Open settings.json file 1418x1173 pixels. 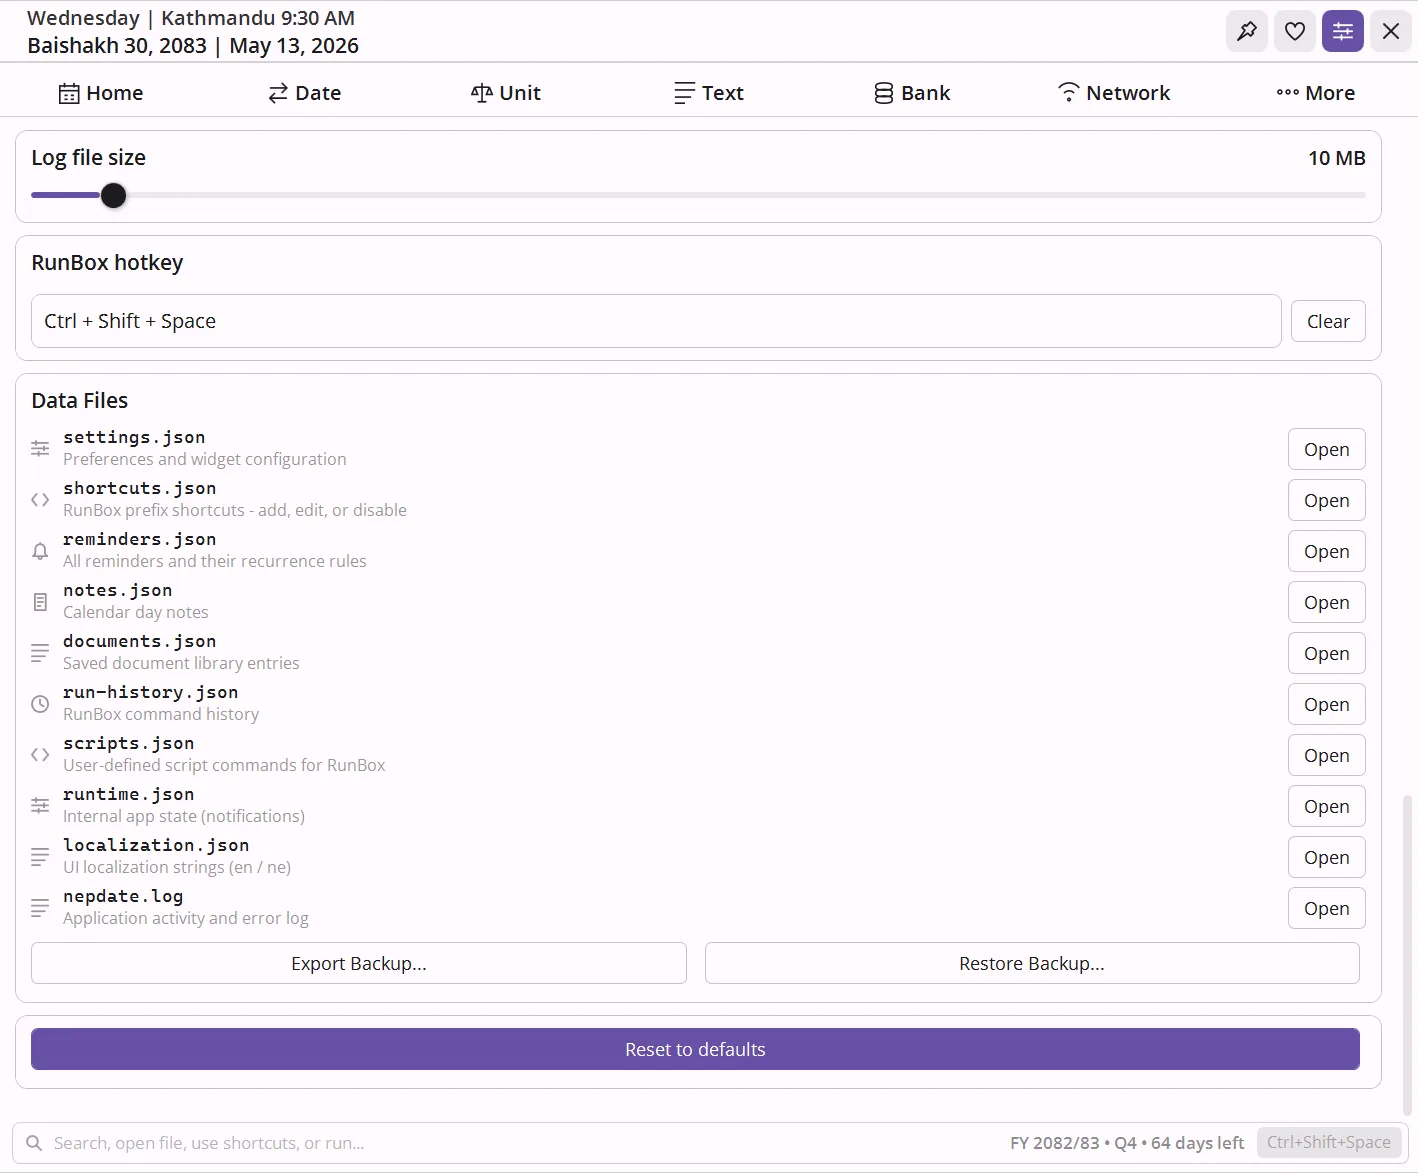pyautogui.click(x=1327, y=449)
